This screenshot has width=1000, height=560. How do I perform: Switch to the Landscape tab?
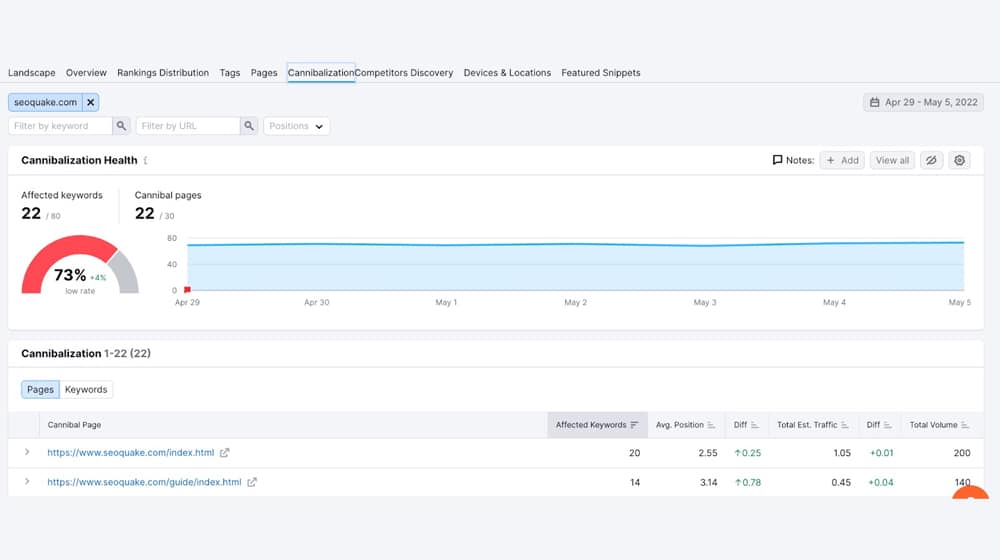pos(31,73)
